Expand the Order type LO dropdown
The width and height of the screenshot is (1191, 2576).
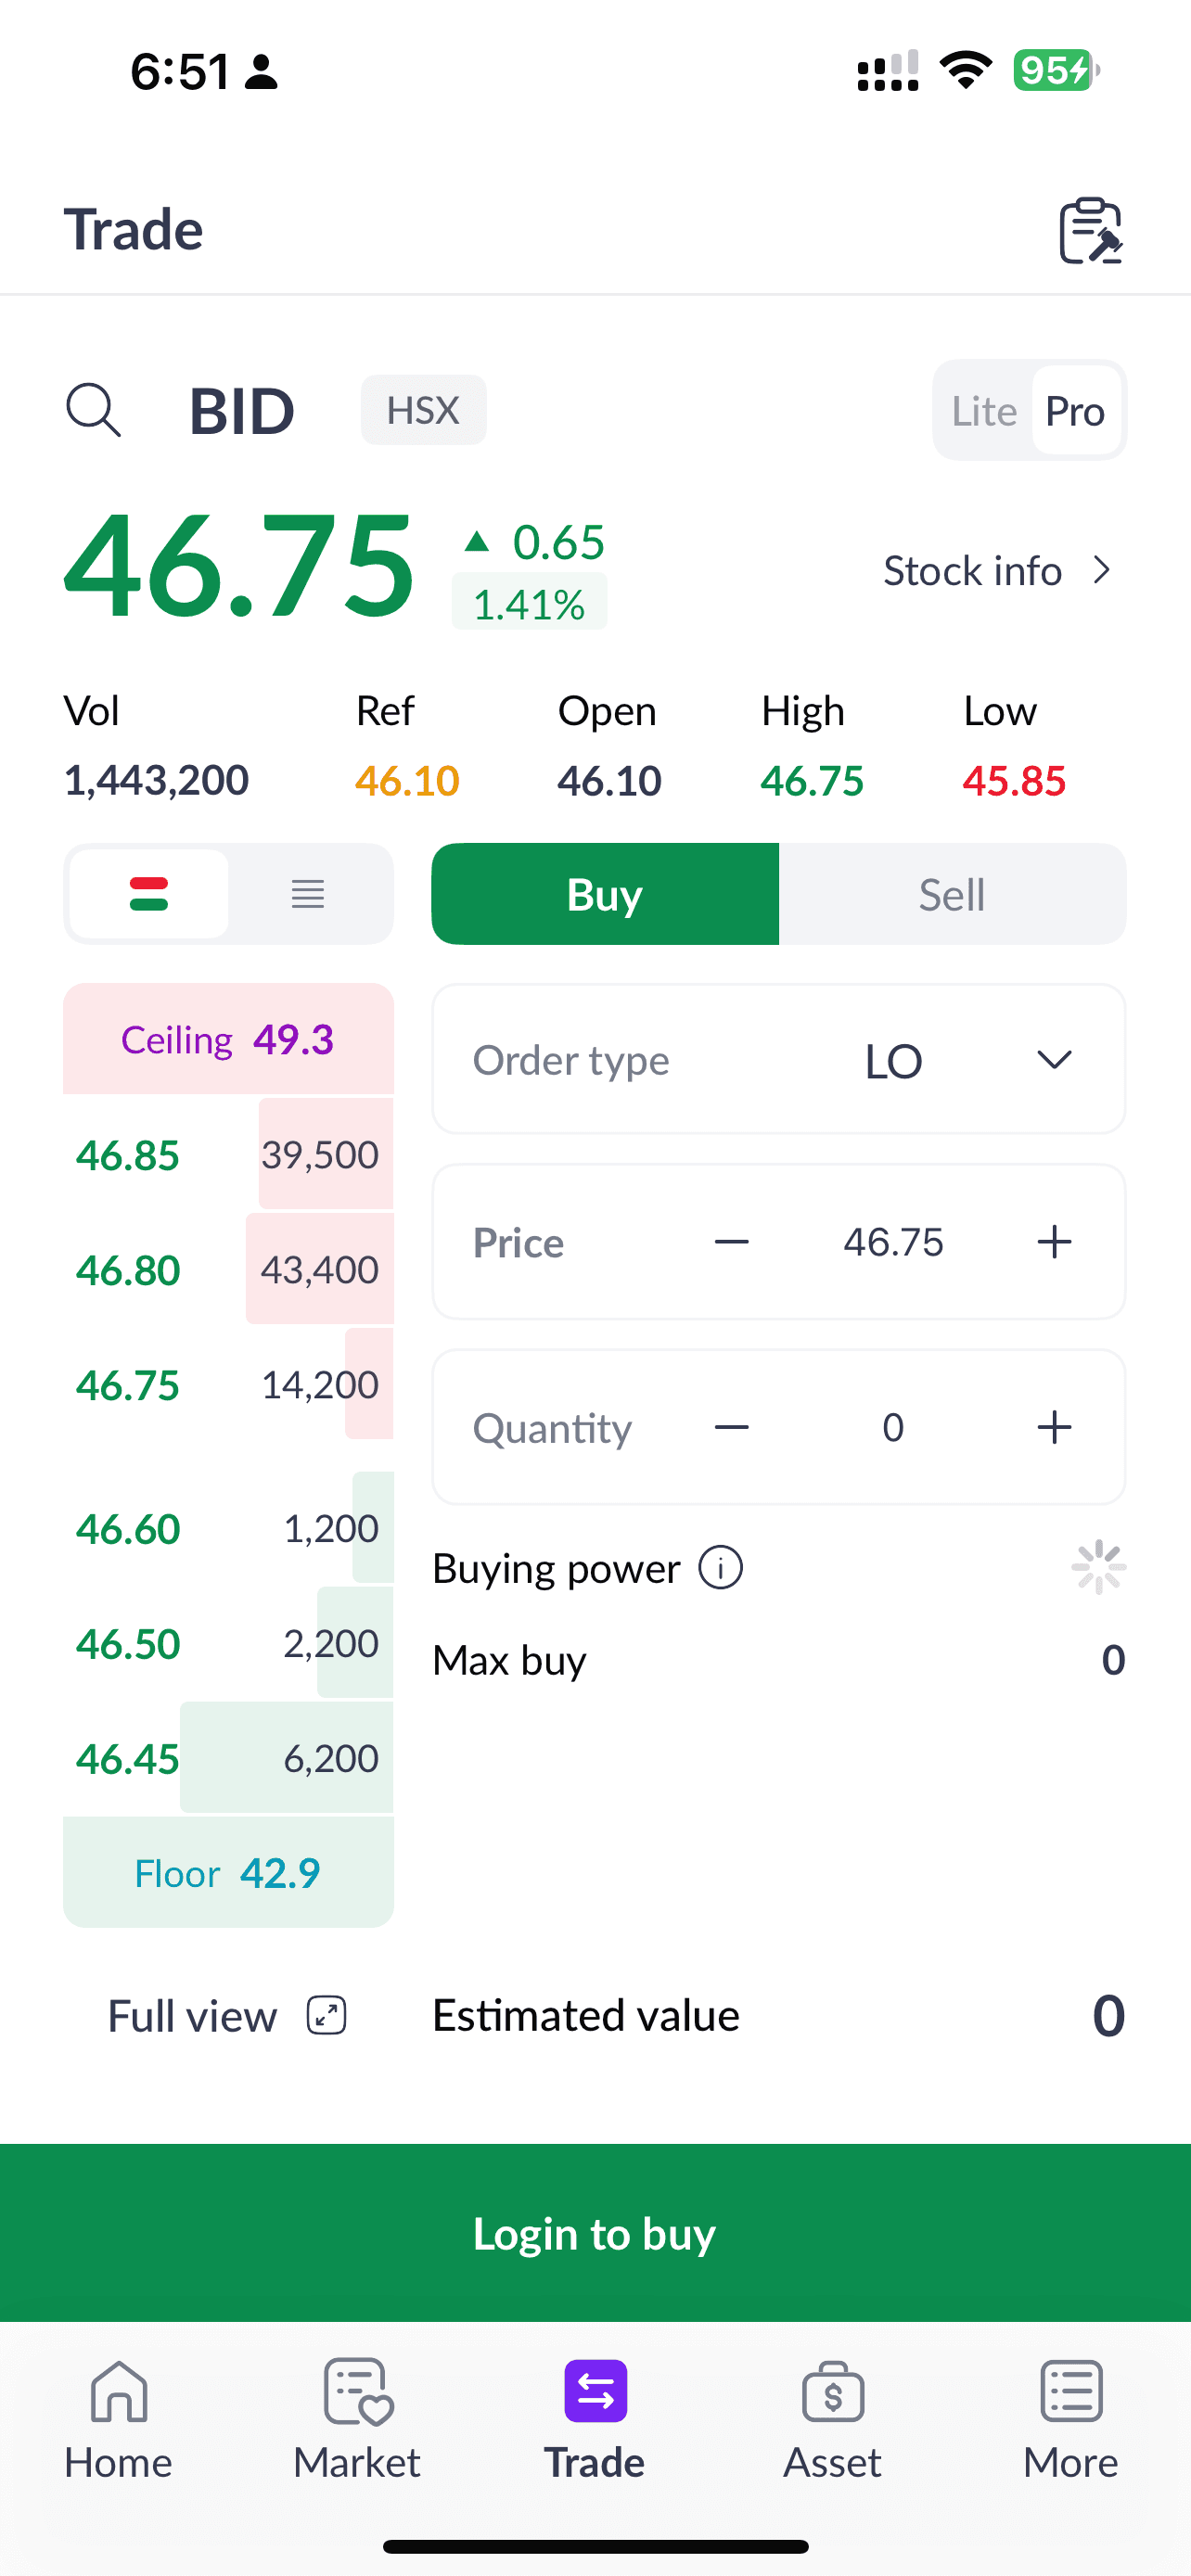pyautogui.click(x=1054, y=1060)
